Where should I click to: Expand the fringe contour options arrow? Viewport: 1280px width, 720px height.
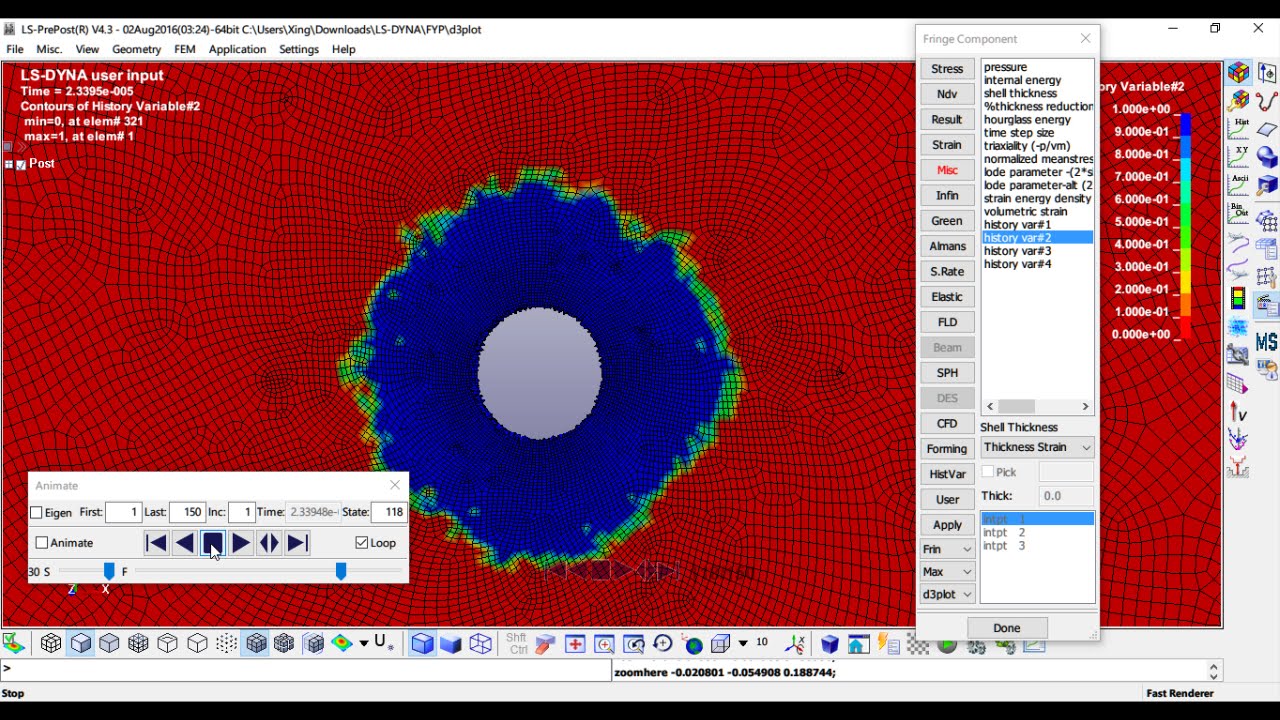coord(364,643)
